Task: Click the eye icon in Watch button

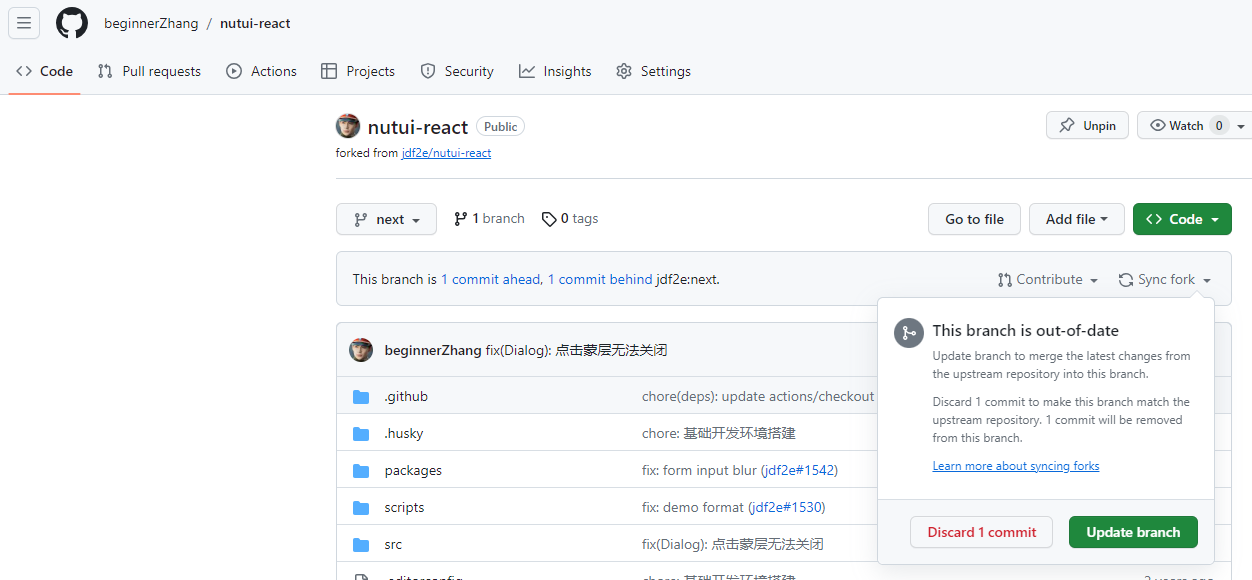Action: [x=1158, y=126]
